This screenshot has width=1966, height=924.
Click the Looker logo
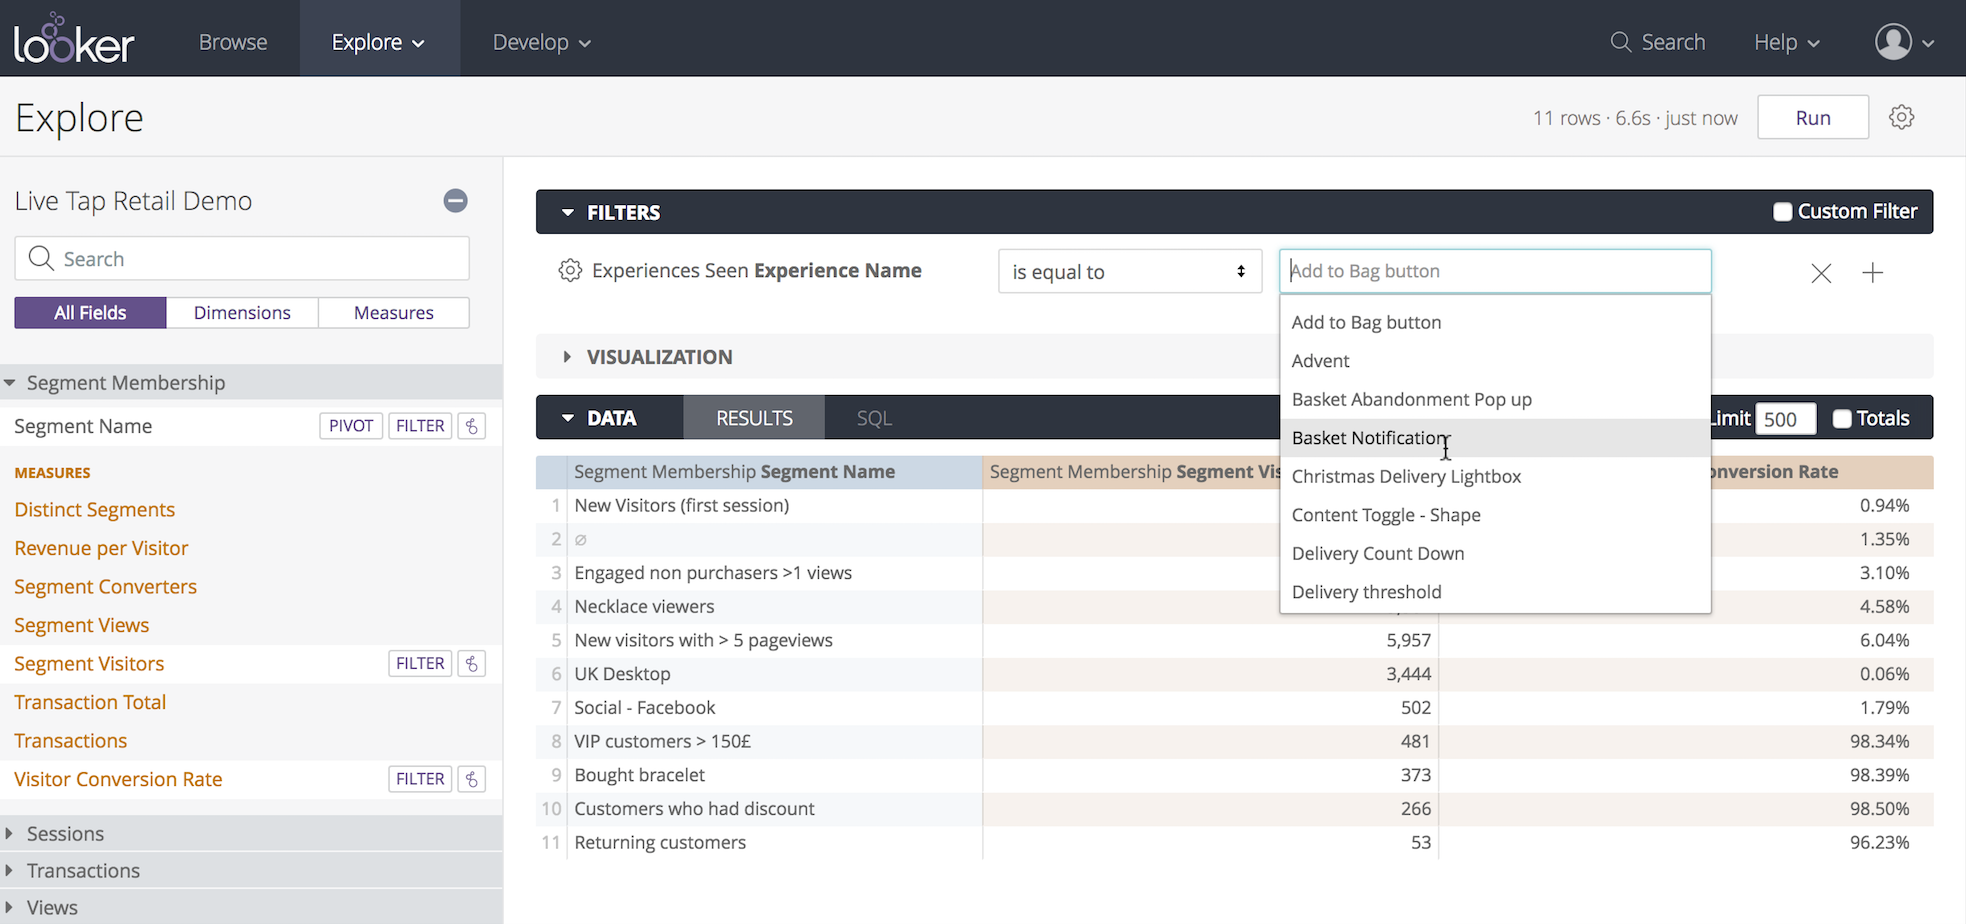(74, 39)
